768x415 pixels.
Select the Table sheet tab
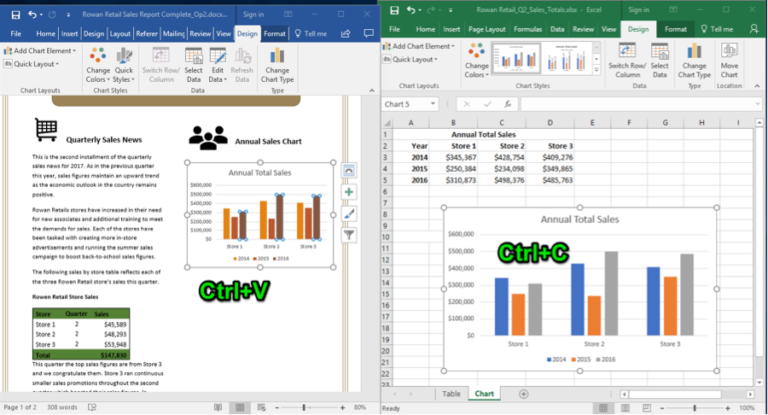(x=451, y=394)
